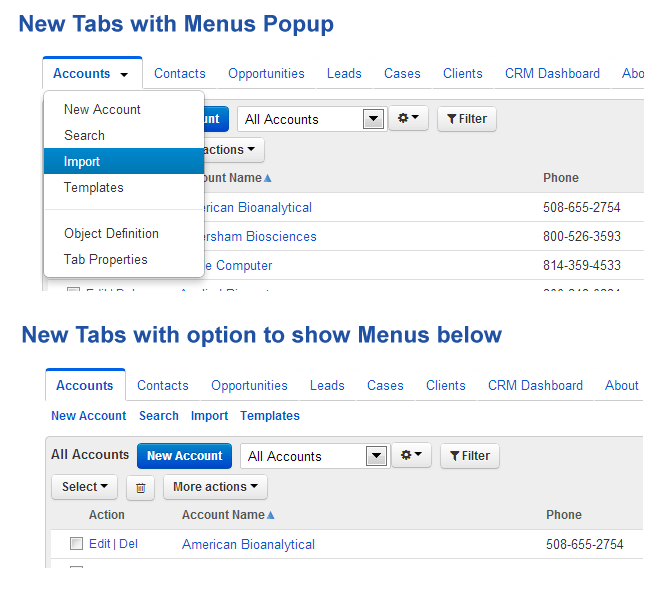Expand the Select dropdown button
669x590 pixels.
pyautogui.click(x=84, y=487)
